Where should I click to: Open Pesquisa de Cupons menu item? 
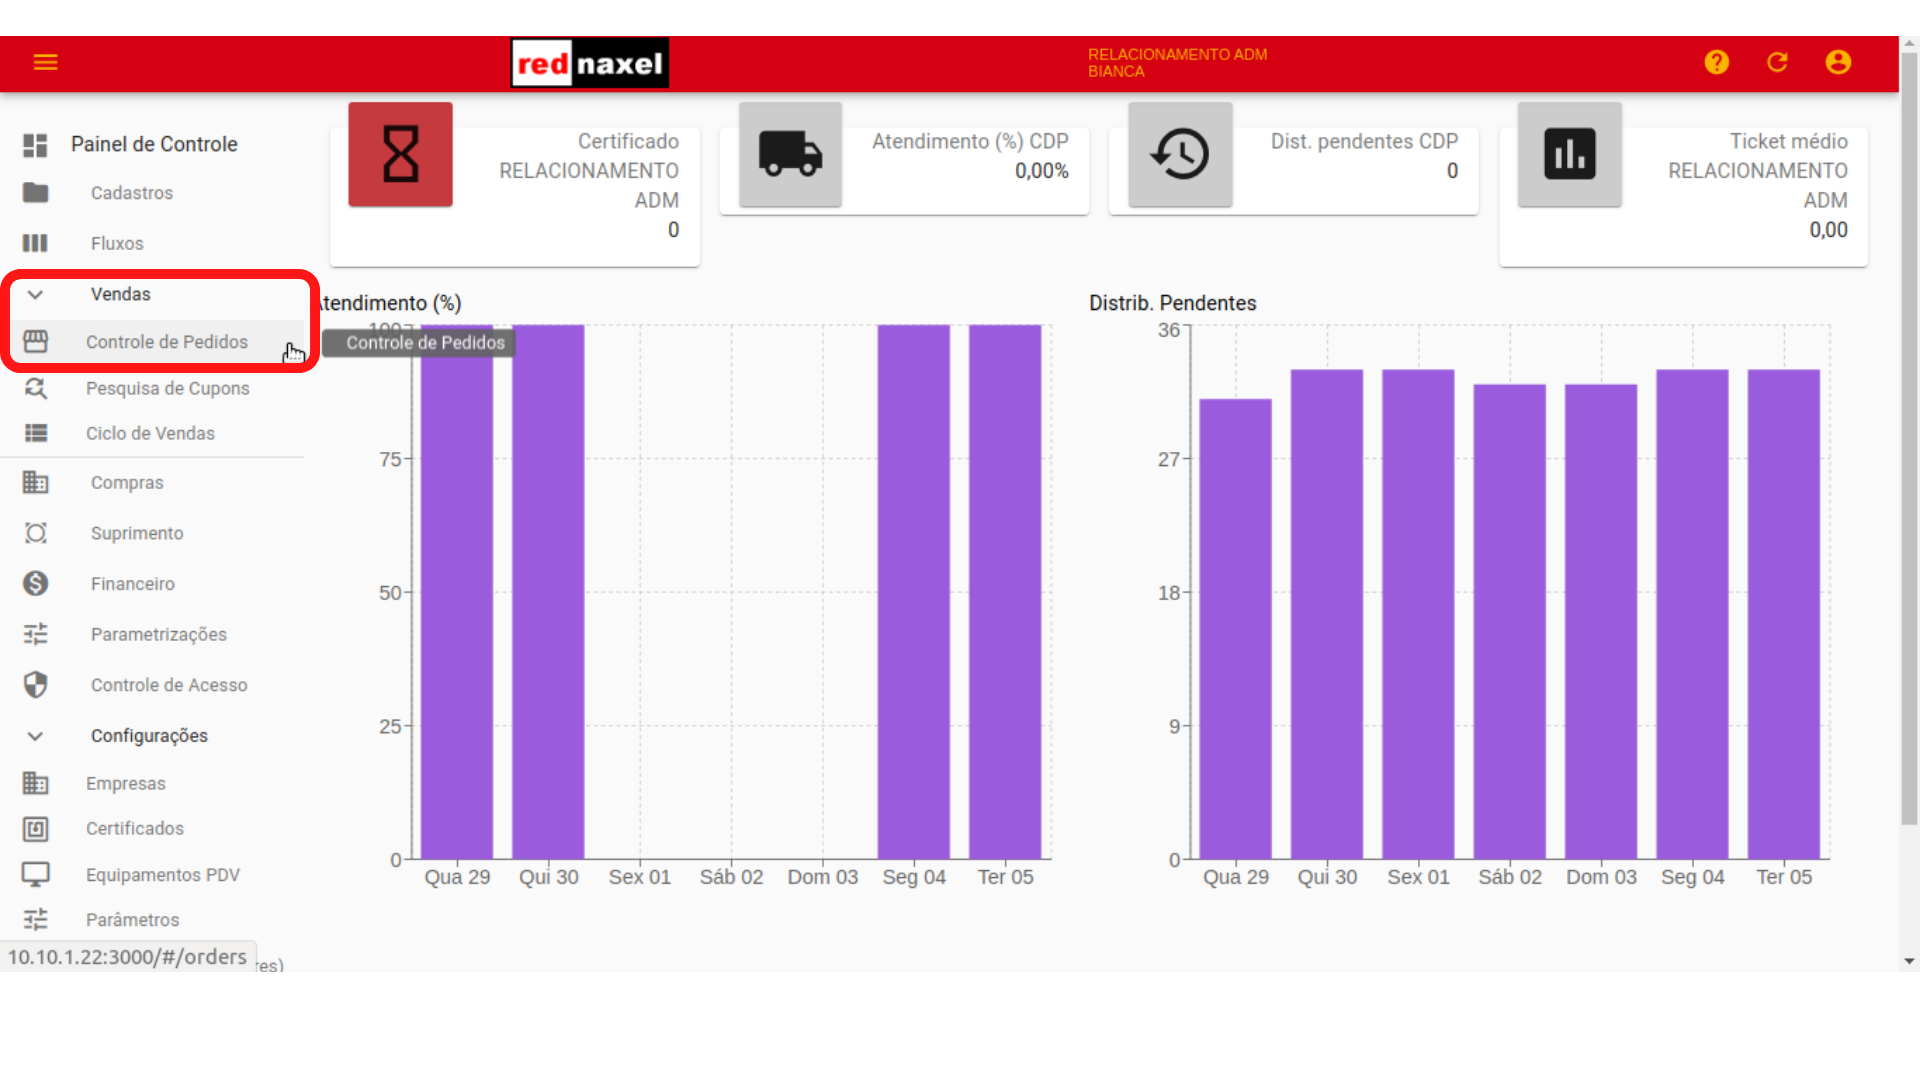(167, 388)
